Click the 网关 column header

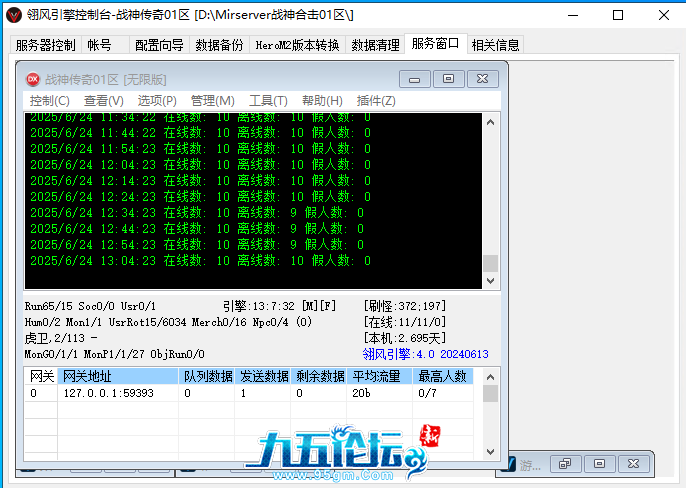(x=42, y=376)
